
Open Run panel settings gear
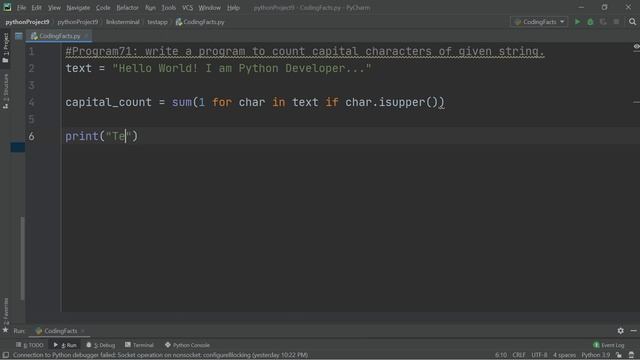click(620, 331)
